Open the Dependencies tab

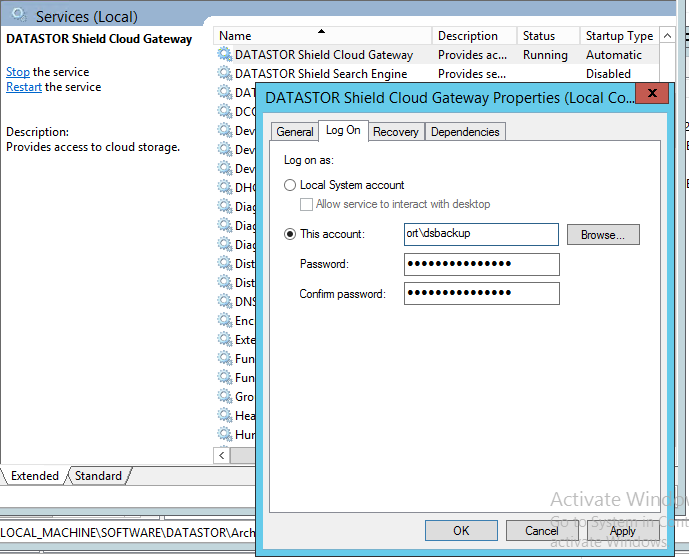465,132
